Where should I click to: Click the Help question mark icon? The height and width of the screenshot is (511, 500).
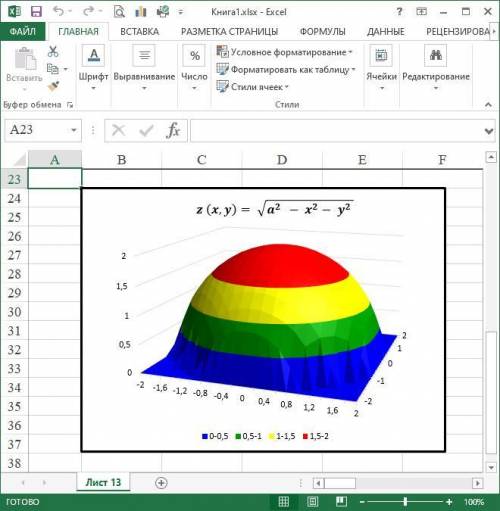399,12
